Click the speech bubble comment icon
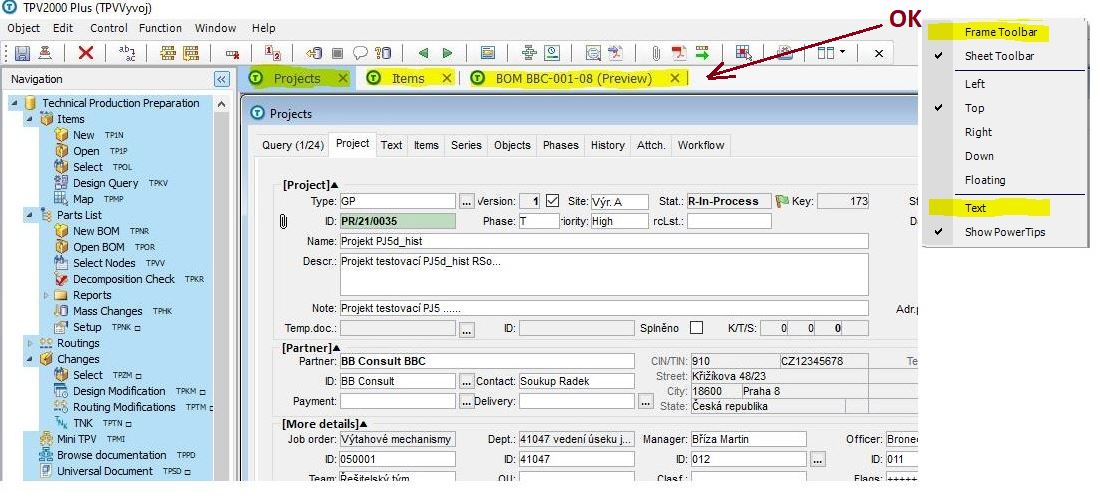1102x504 pixels. (359, 53)
